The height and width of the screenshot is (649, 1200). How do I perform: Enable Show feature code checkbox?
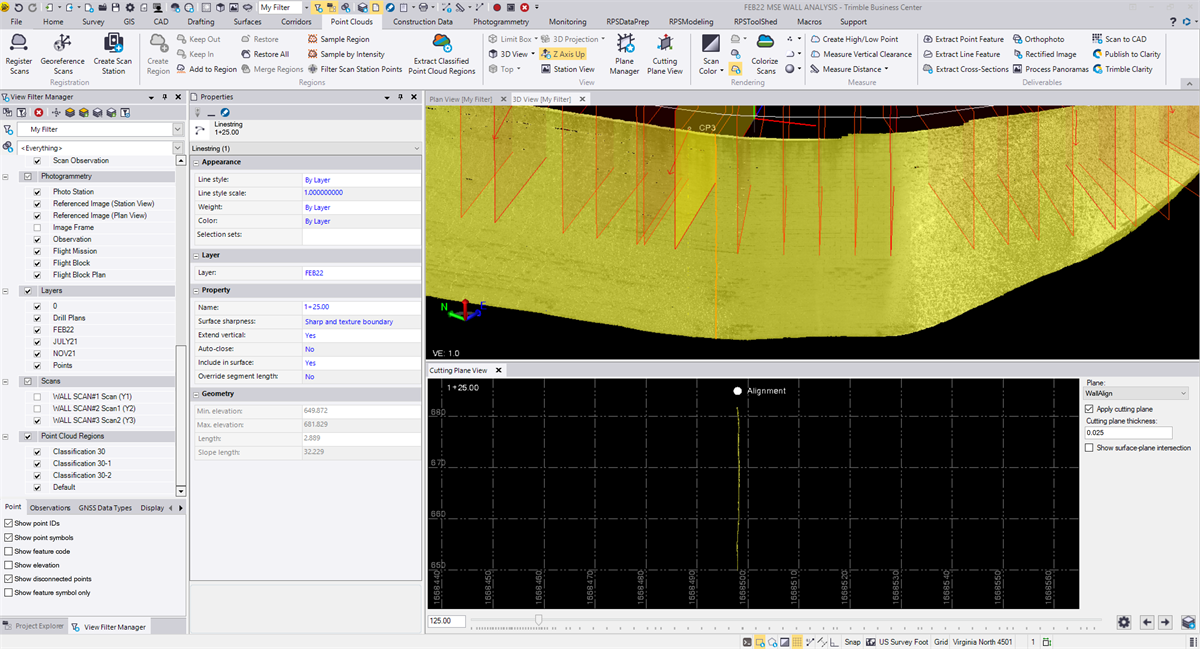pyautogui.click(x=9, y=551)
